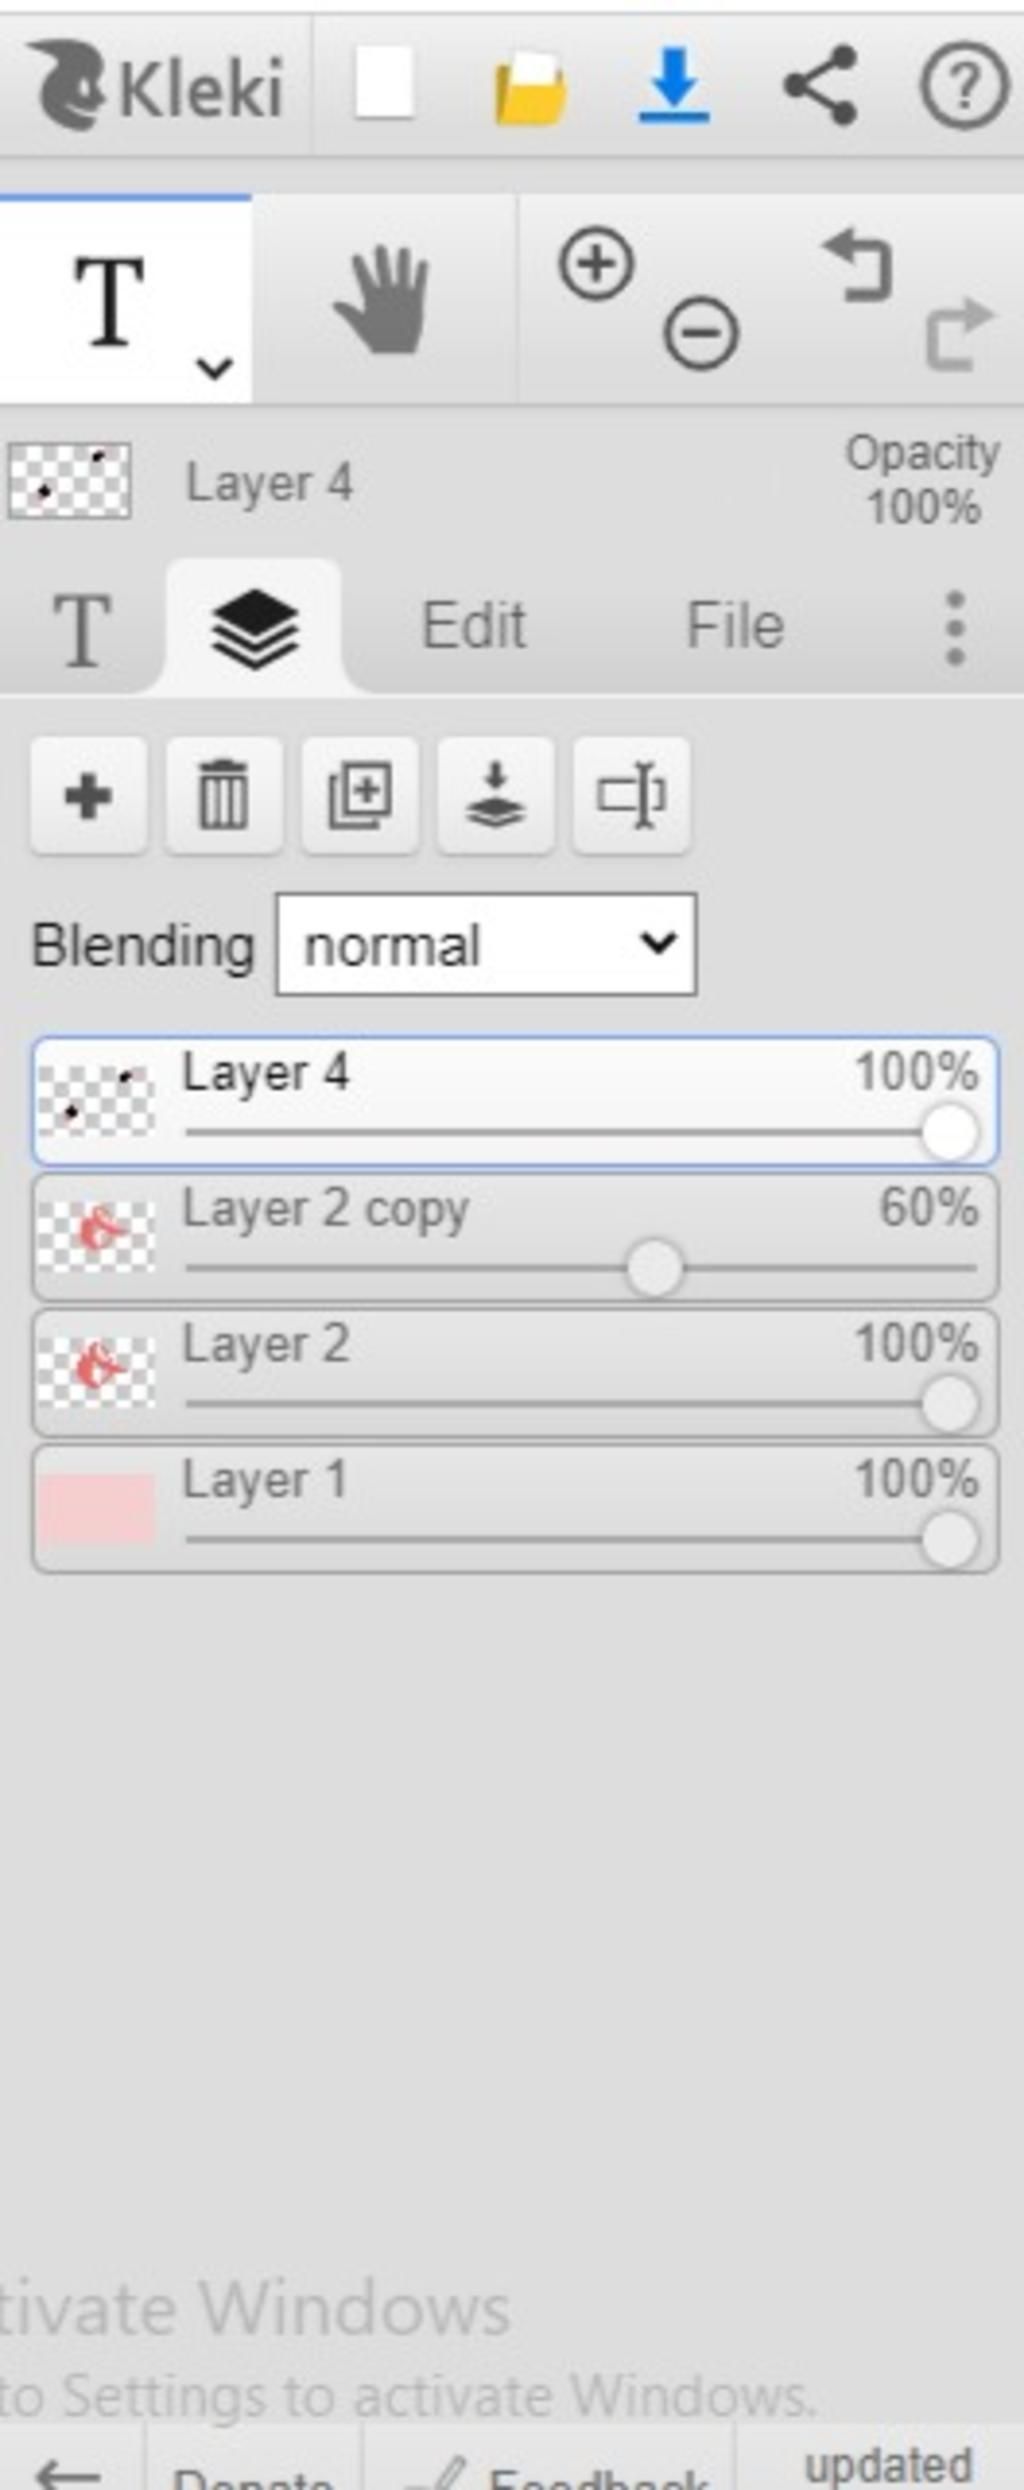Rename the layer using rename icon
This screenshot has width=1024, height=2490.
[631, 796]
